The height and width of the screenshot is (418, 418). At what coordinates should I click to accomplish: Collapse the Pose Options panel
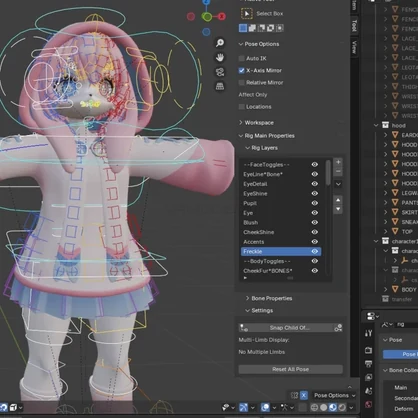pos(241,44)
